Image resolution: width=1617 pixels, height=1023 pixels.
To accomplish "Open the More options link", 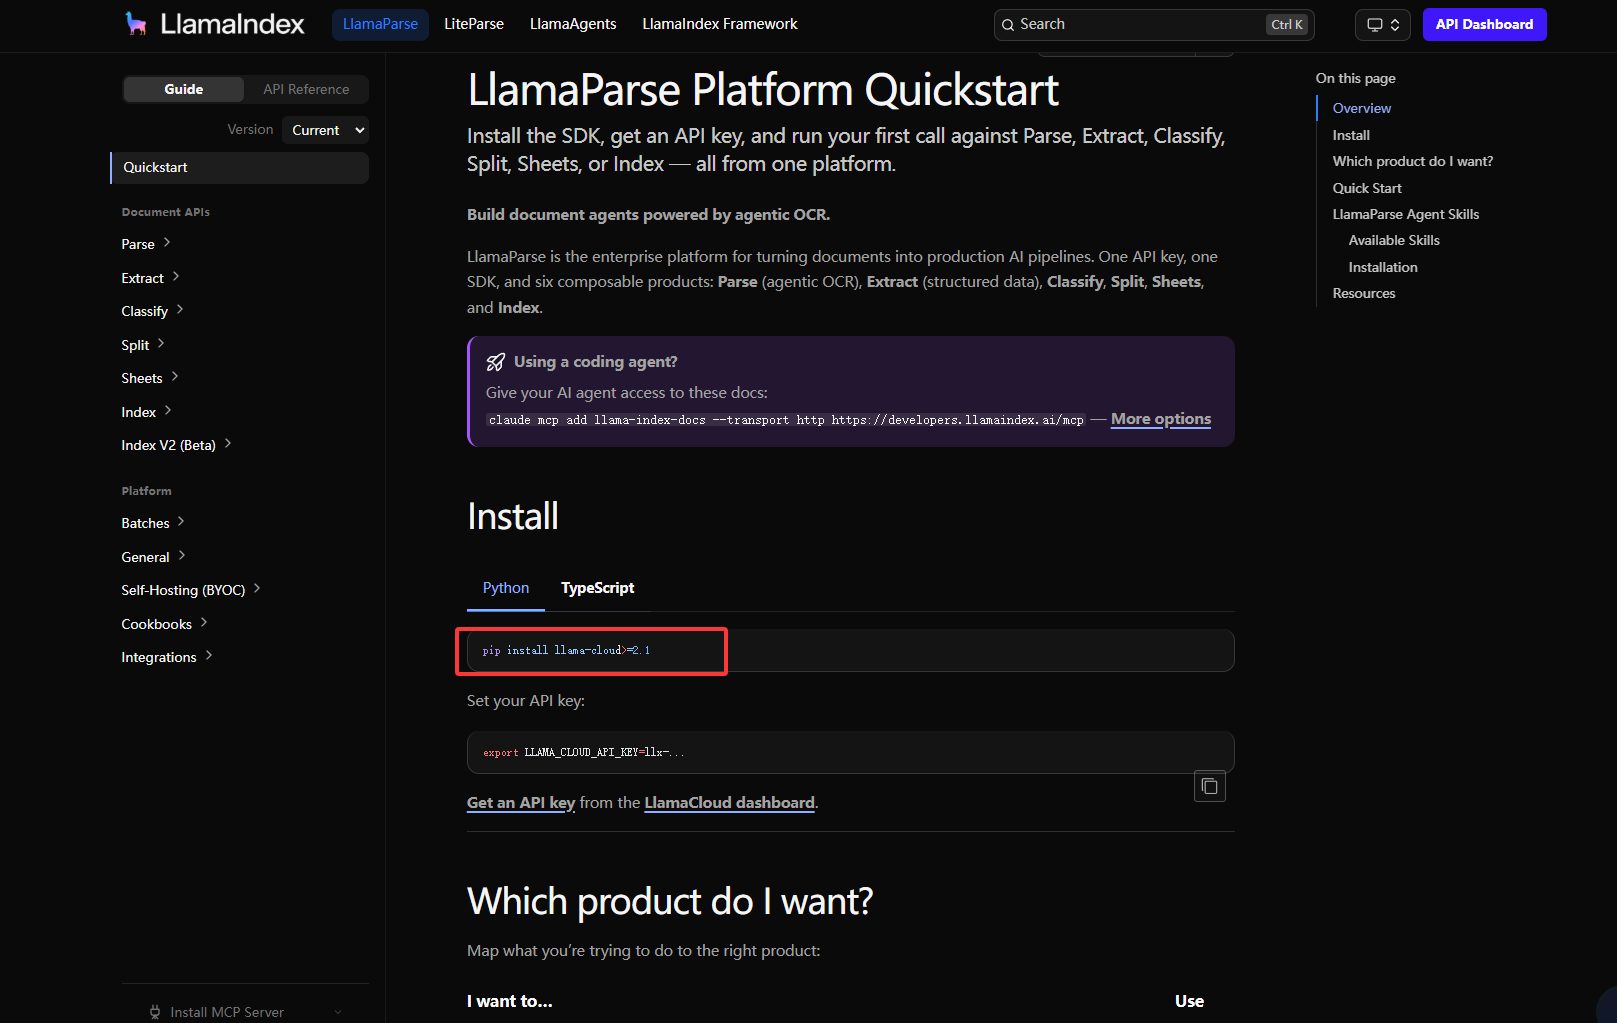I will coord(1161,419).
